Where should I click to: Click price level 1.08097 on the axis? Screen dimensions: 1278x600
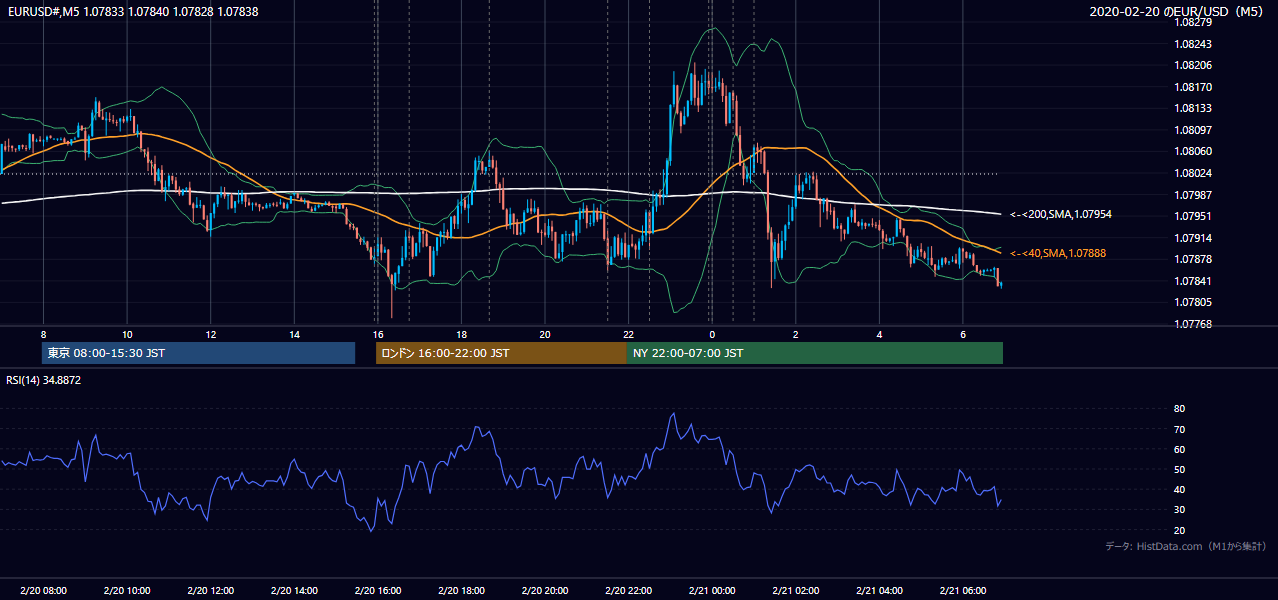pyautogui.click(x=1193, y=130)
